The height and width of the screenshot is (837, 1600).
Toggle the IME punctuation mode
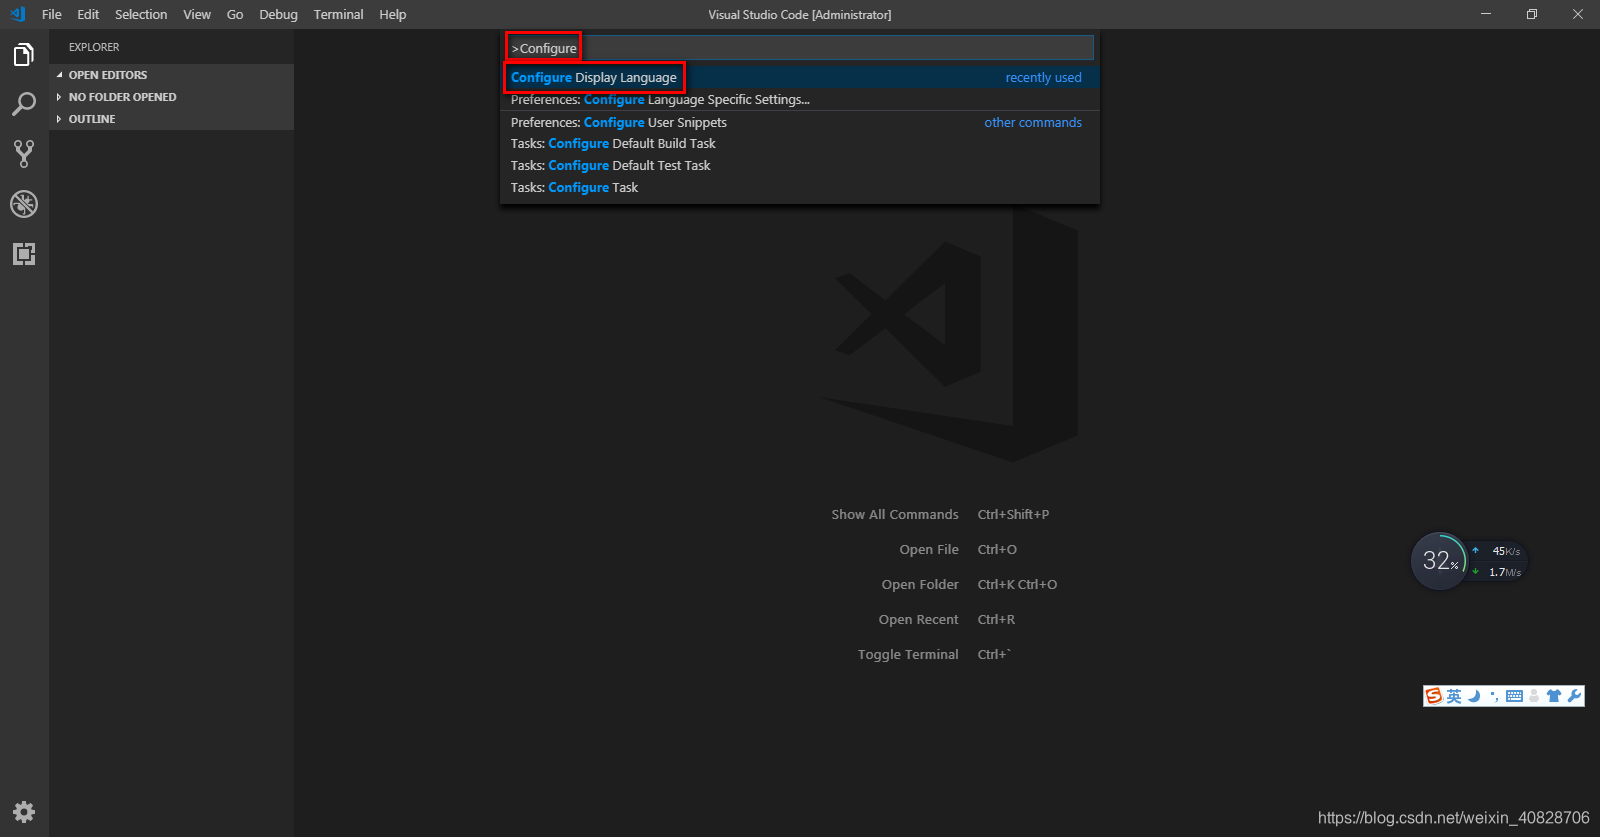pyautogui.click(x=1494, y=697)
